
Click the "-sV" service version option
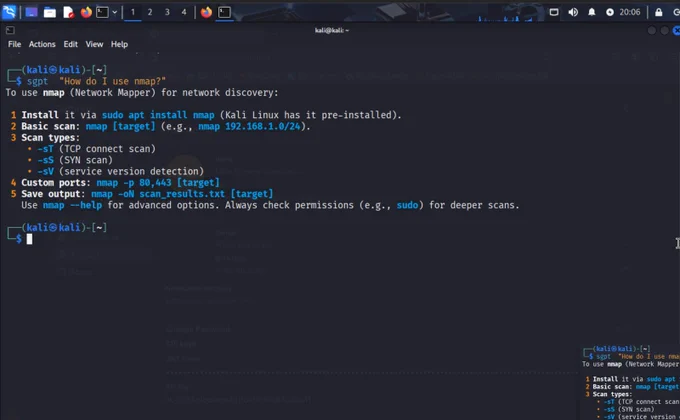click(45, 171)
